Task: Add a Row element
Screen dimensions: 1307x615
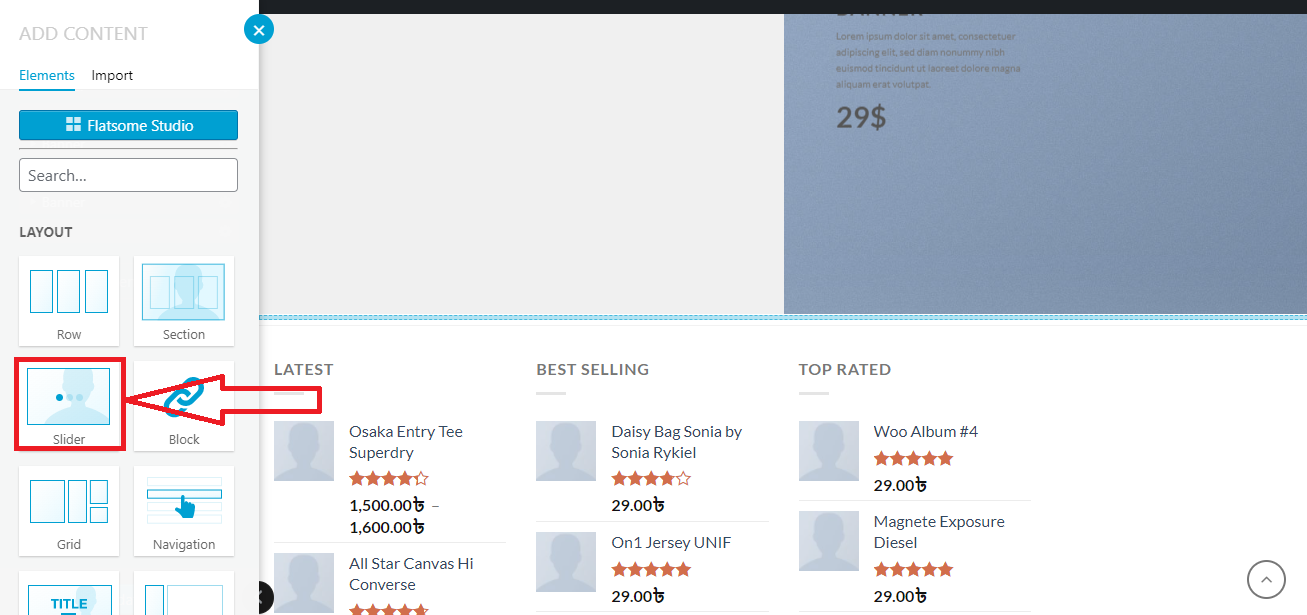Action: [x=69, y=300]
